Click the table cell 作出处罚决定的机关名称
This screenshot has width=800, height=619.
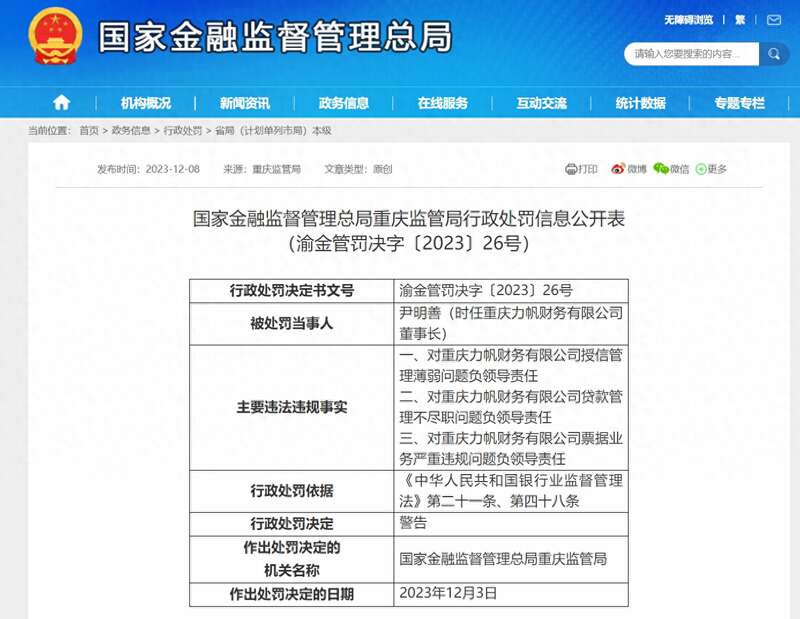pyautogui.click(x=292, y=559)
